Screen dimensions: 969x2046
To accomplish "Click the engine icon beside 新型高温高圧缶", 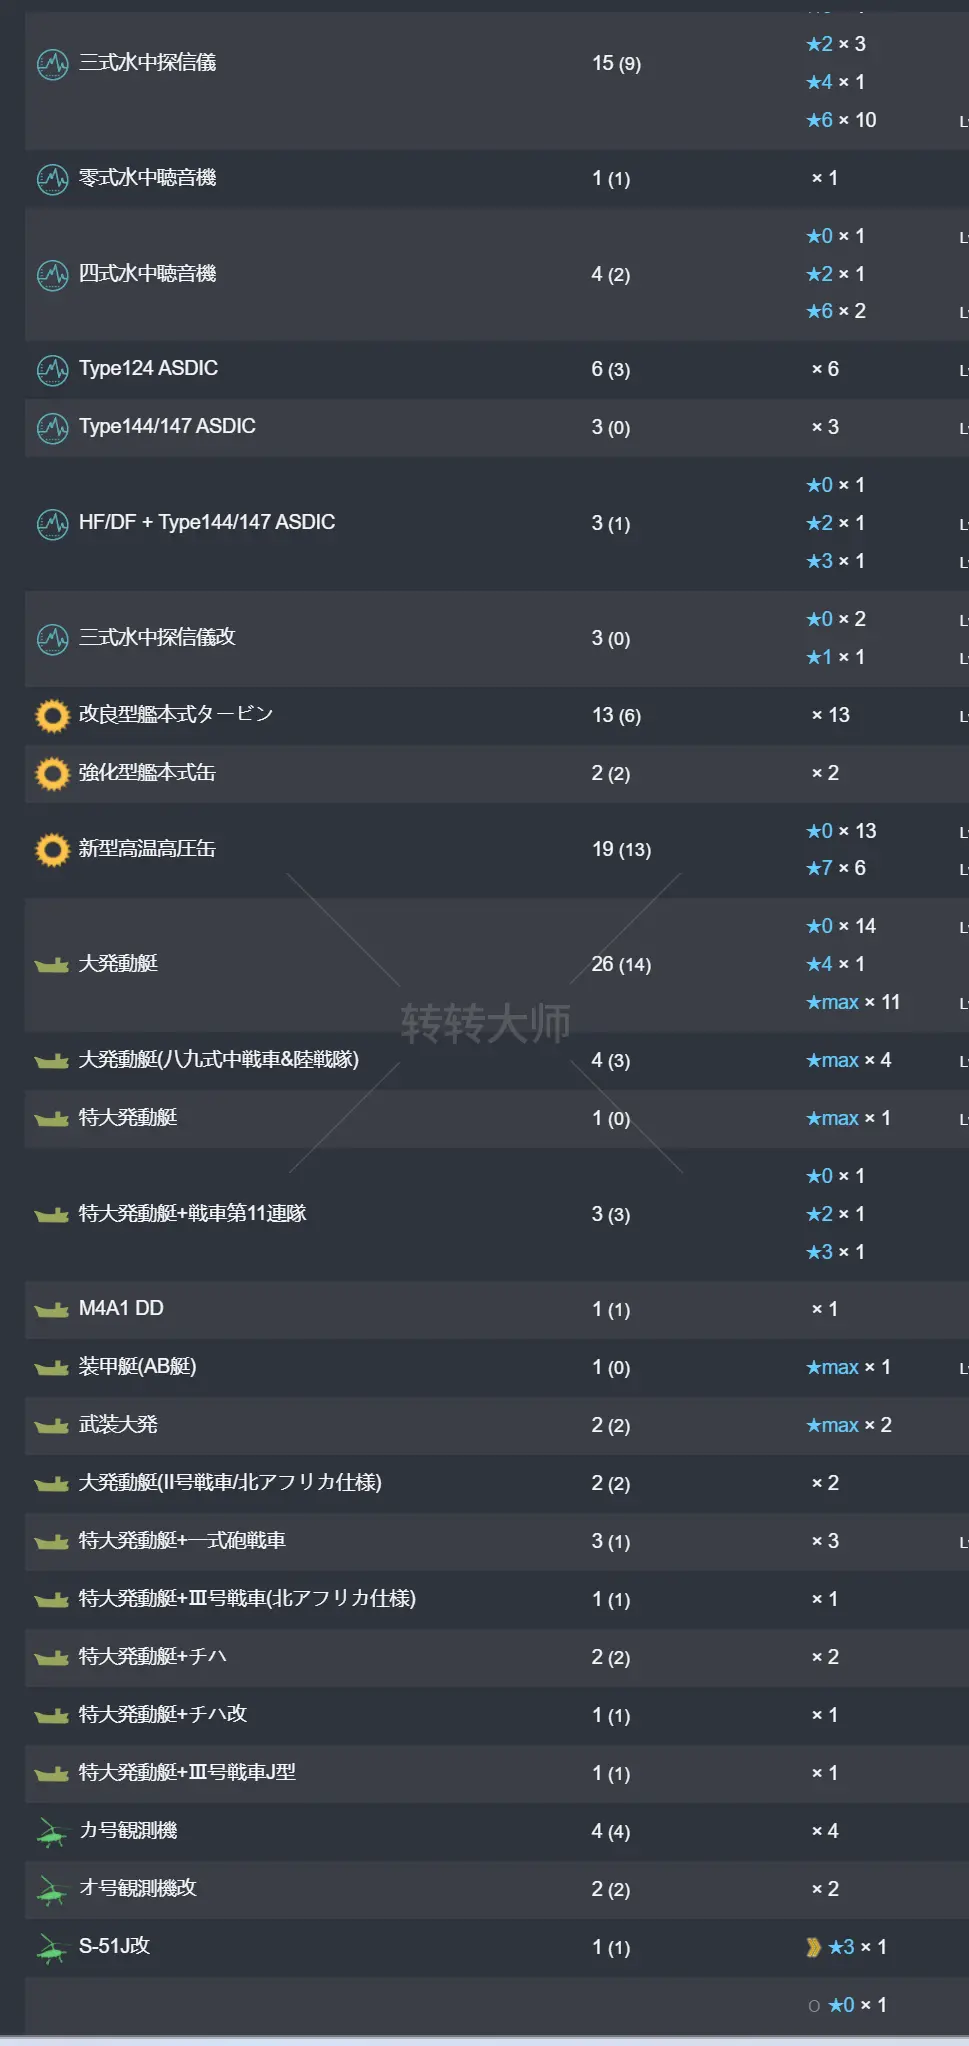I will click(x=52, y=850).
